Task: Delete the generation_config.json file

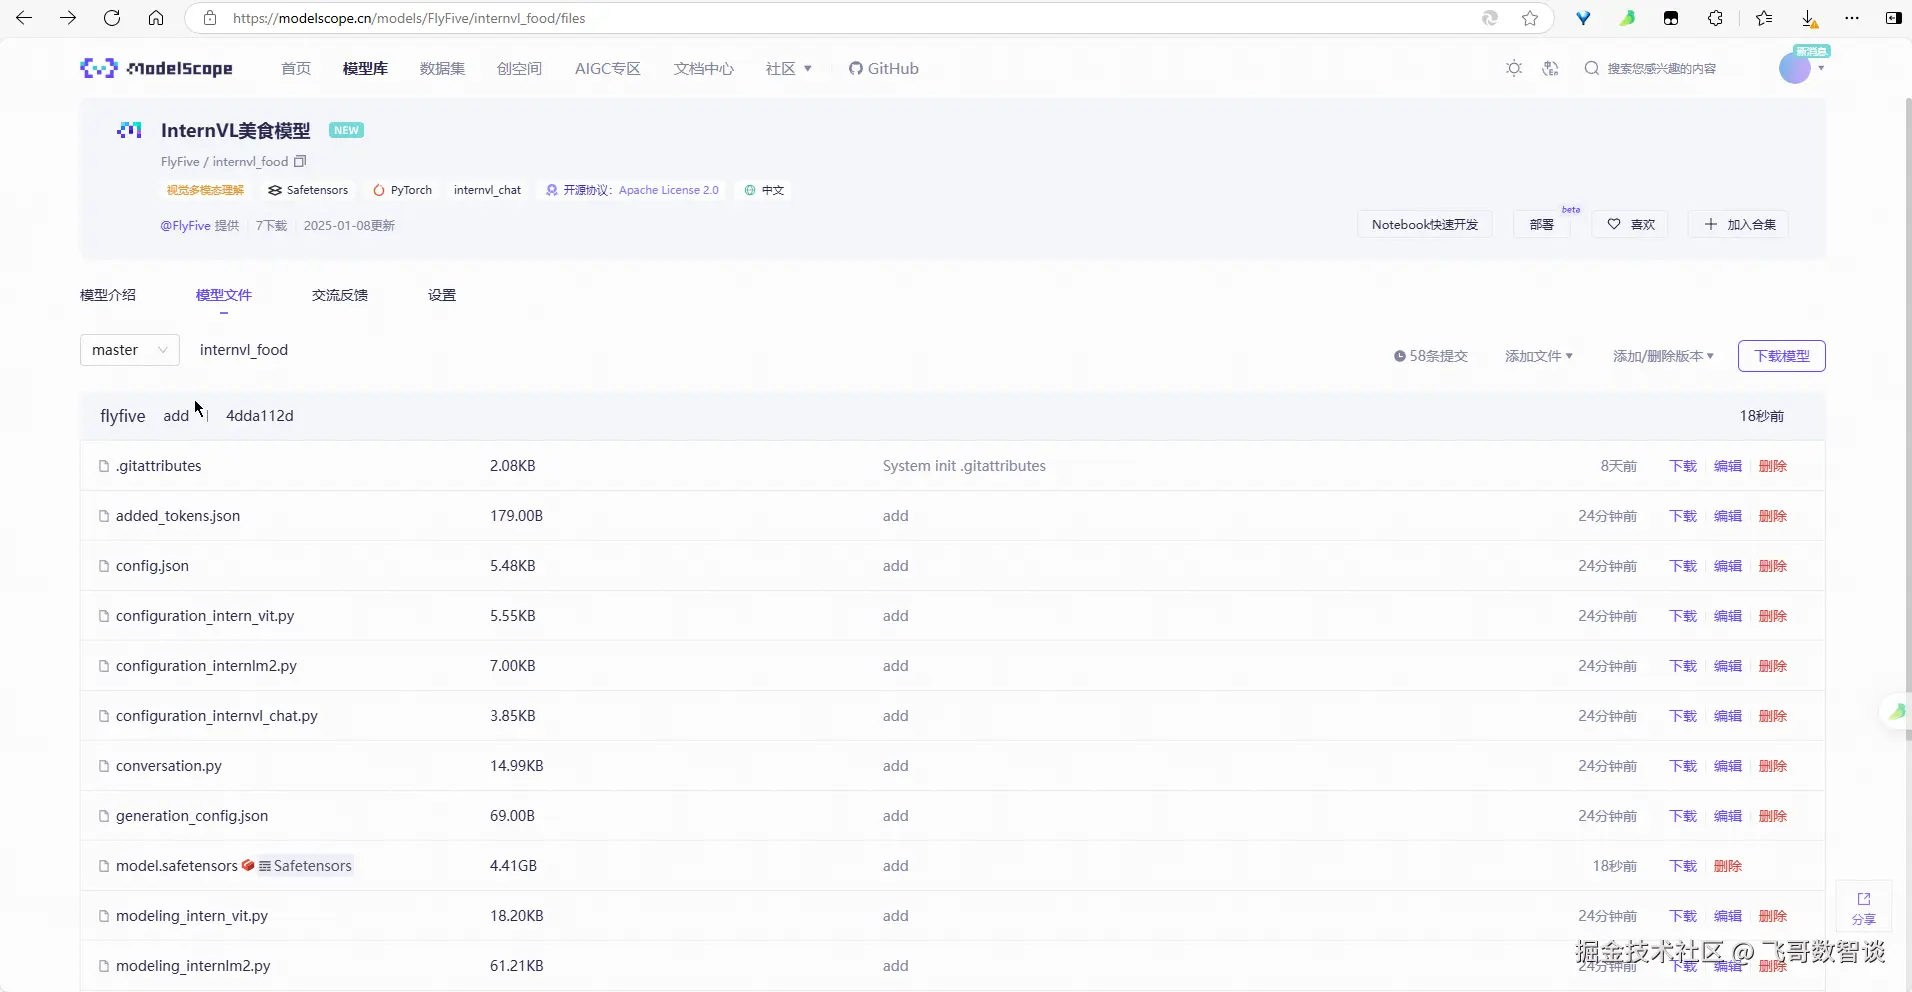Action: (1773, 816)
